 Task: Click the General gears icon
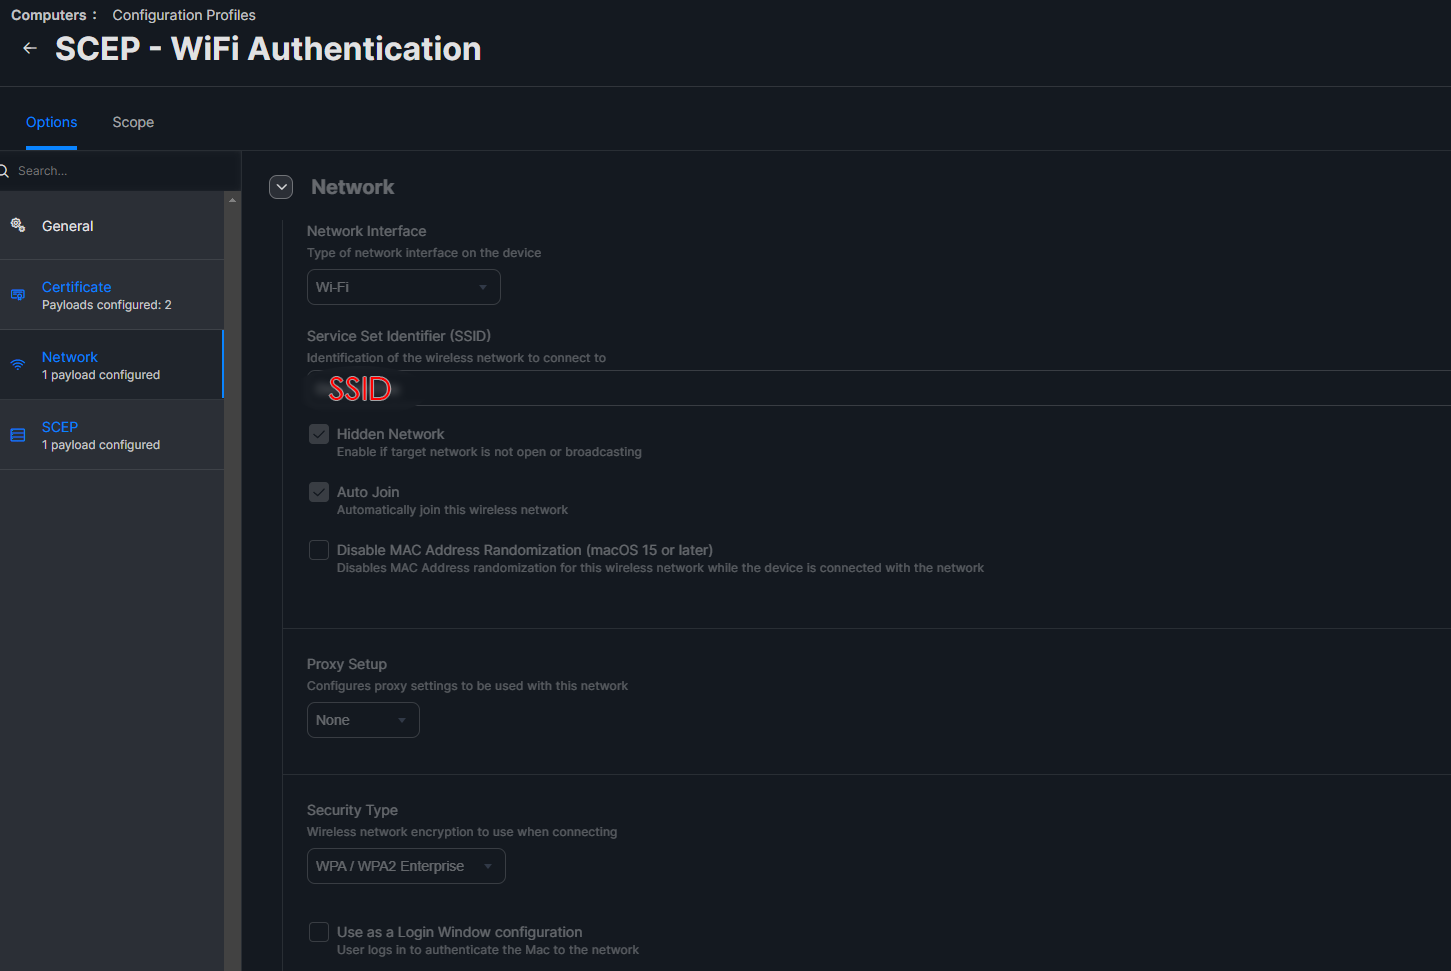[x=18, y=225]
